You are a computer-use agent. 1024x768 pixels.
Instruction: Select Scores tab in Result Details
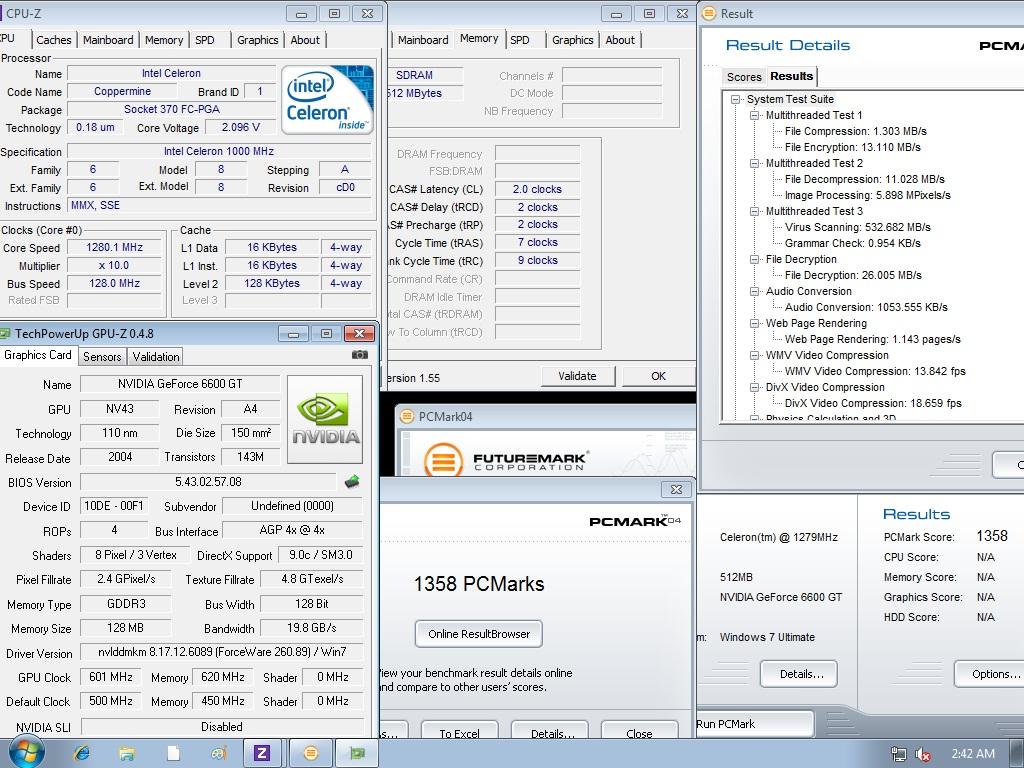pos(744,77)
